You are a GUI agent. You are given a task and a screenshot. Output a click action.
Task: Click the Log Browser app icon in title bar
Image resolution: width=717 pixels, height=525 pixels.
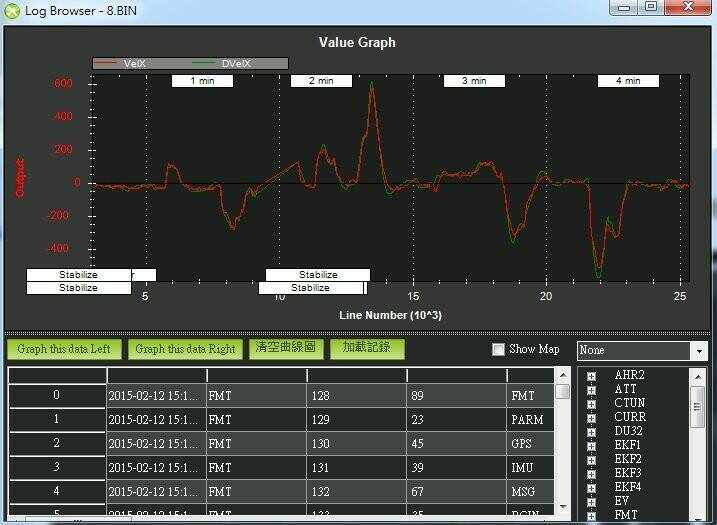(12, 9)
